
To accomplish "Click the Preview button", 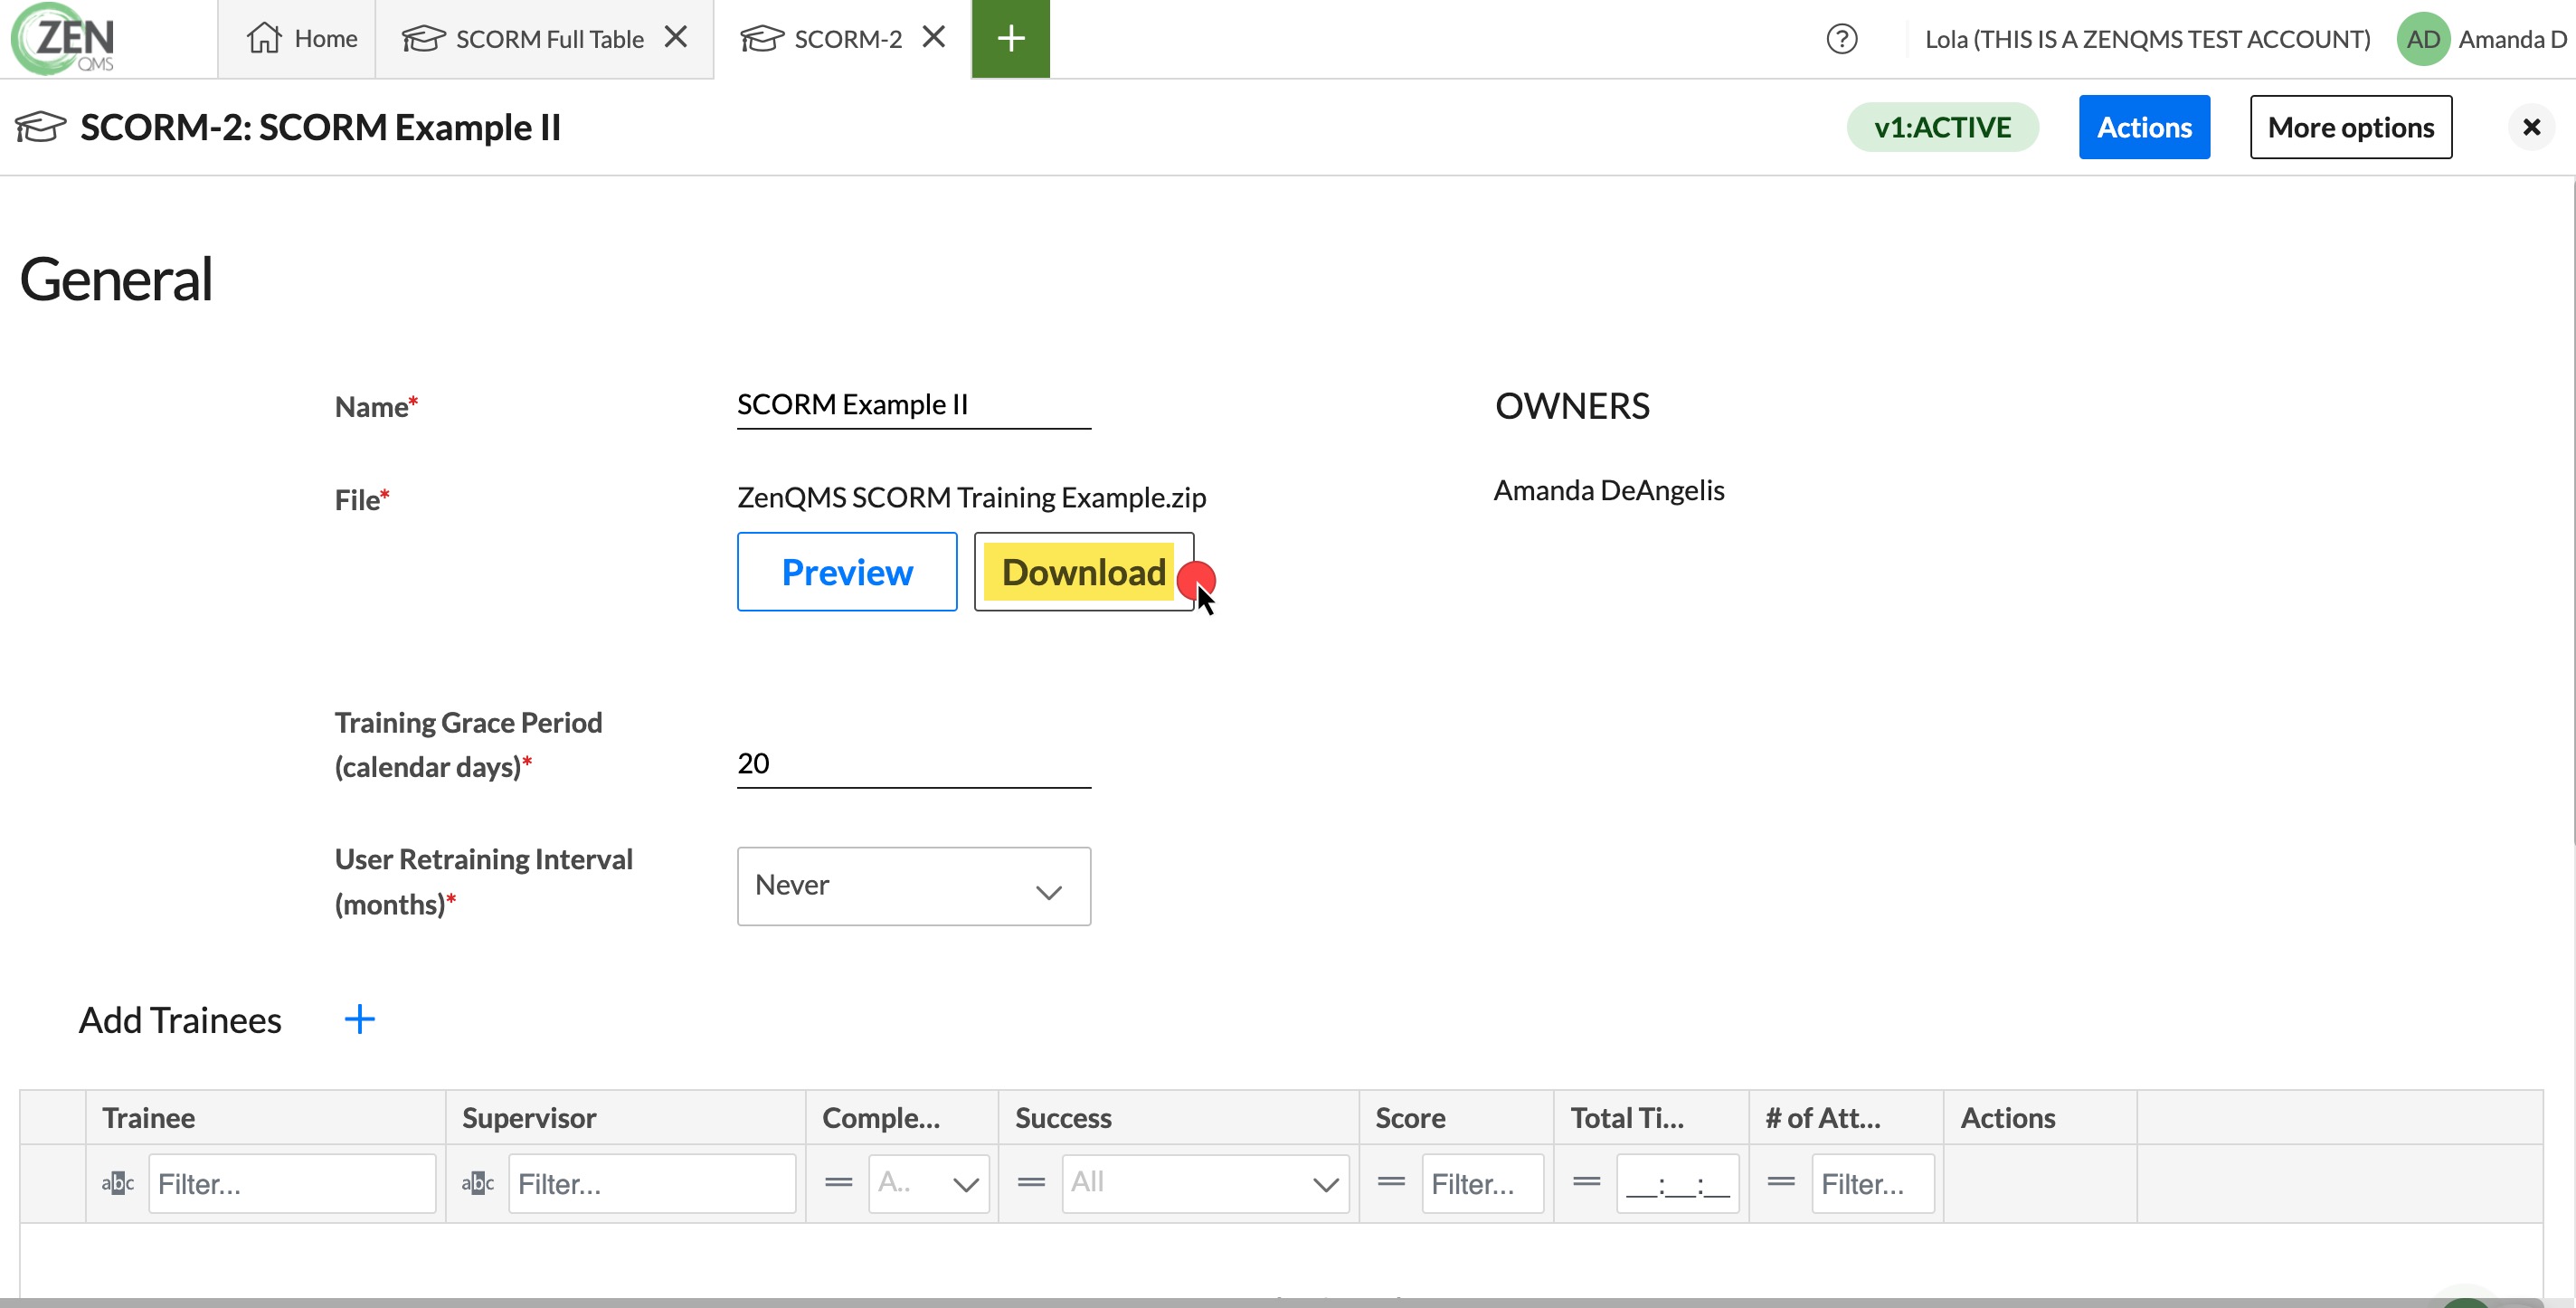I will 846,572.
